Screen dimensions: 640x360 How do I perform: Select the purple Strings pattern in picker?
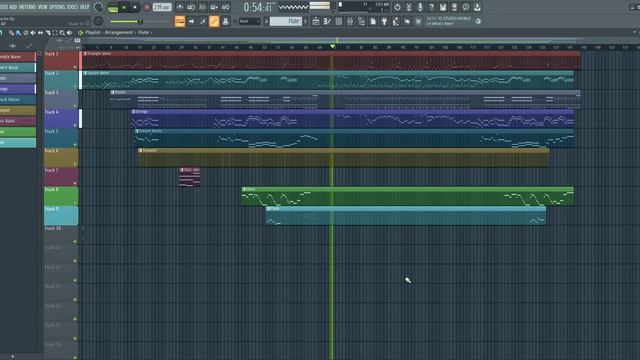click(18, 89)
